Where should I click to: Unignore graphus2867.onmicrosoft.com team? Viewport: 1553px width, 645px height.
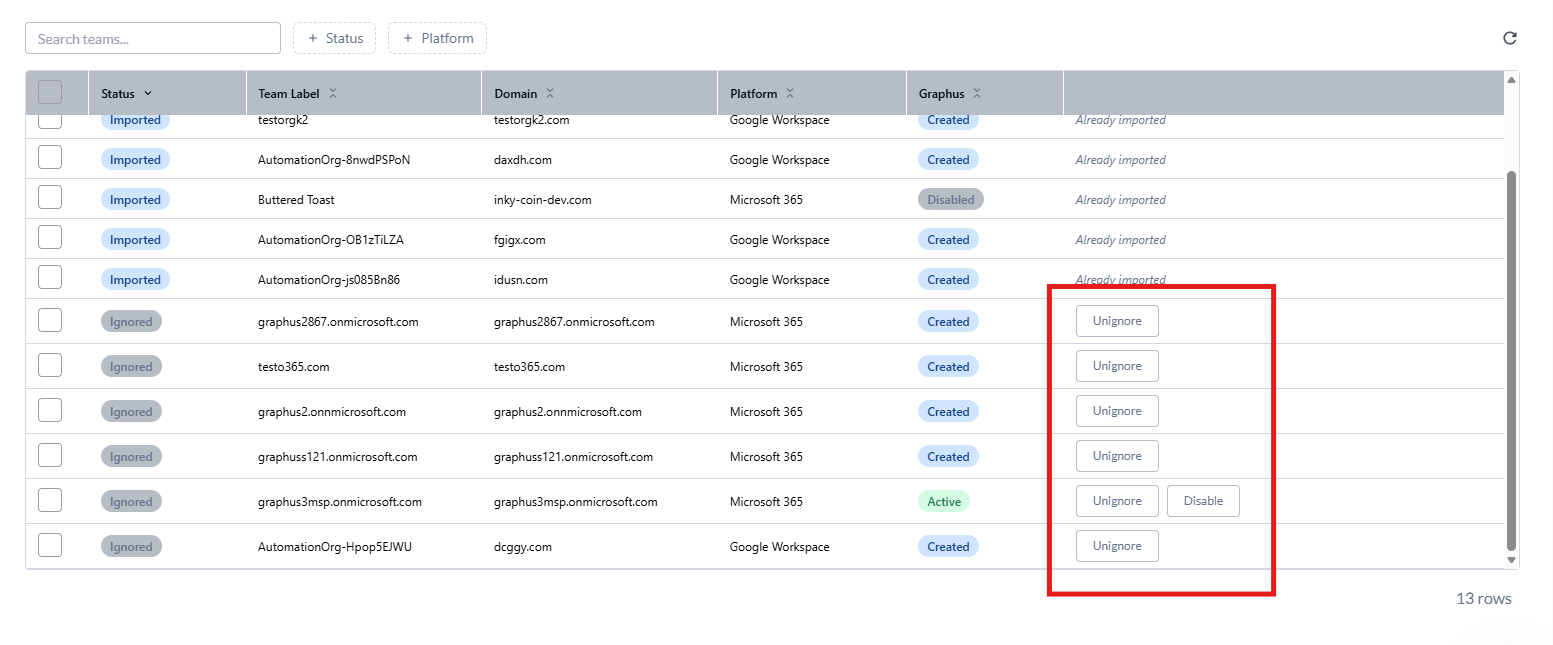1117,321
